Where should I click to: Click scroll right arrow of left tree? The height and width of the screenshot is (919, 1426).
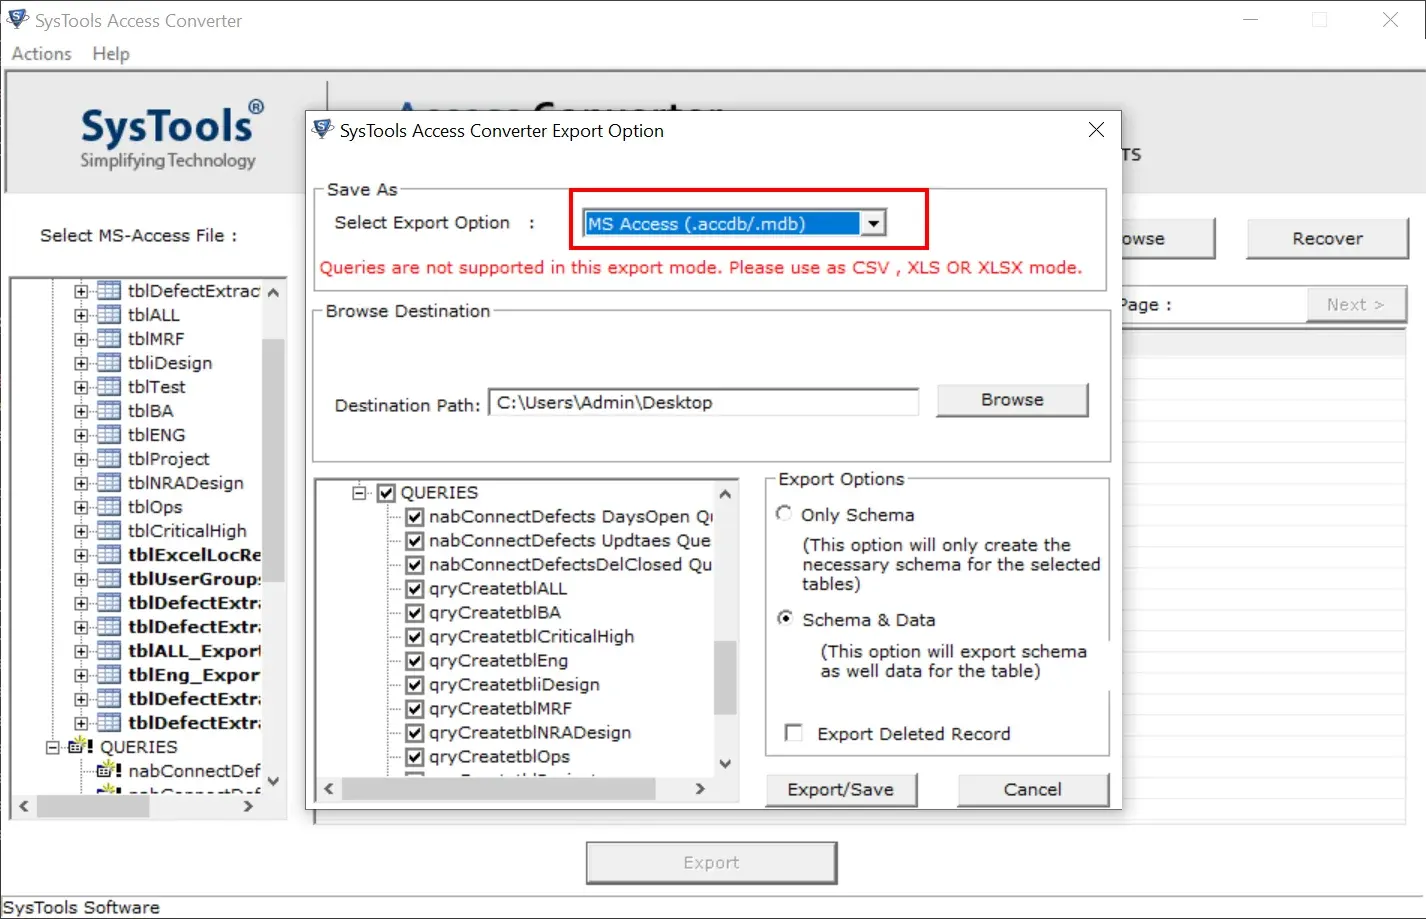[x=248, y=806]
